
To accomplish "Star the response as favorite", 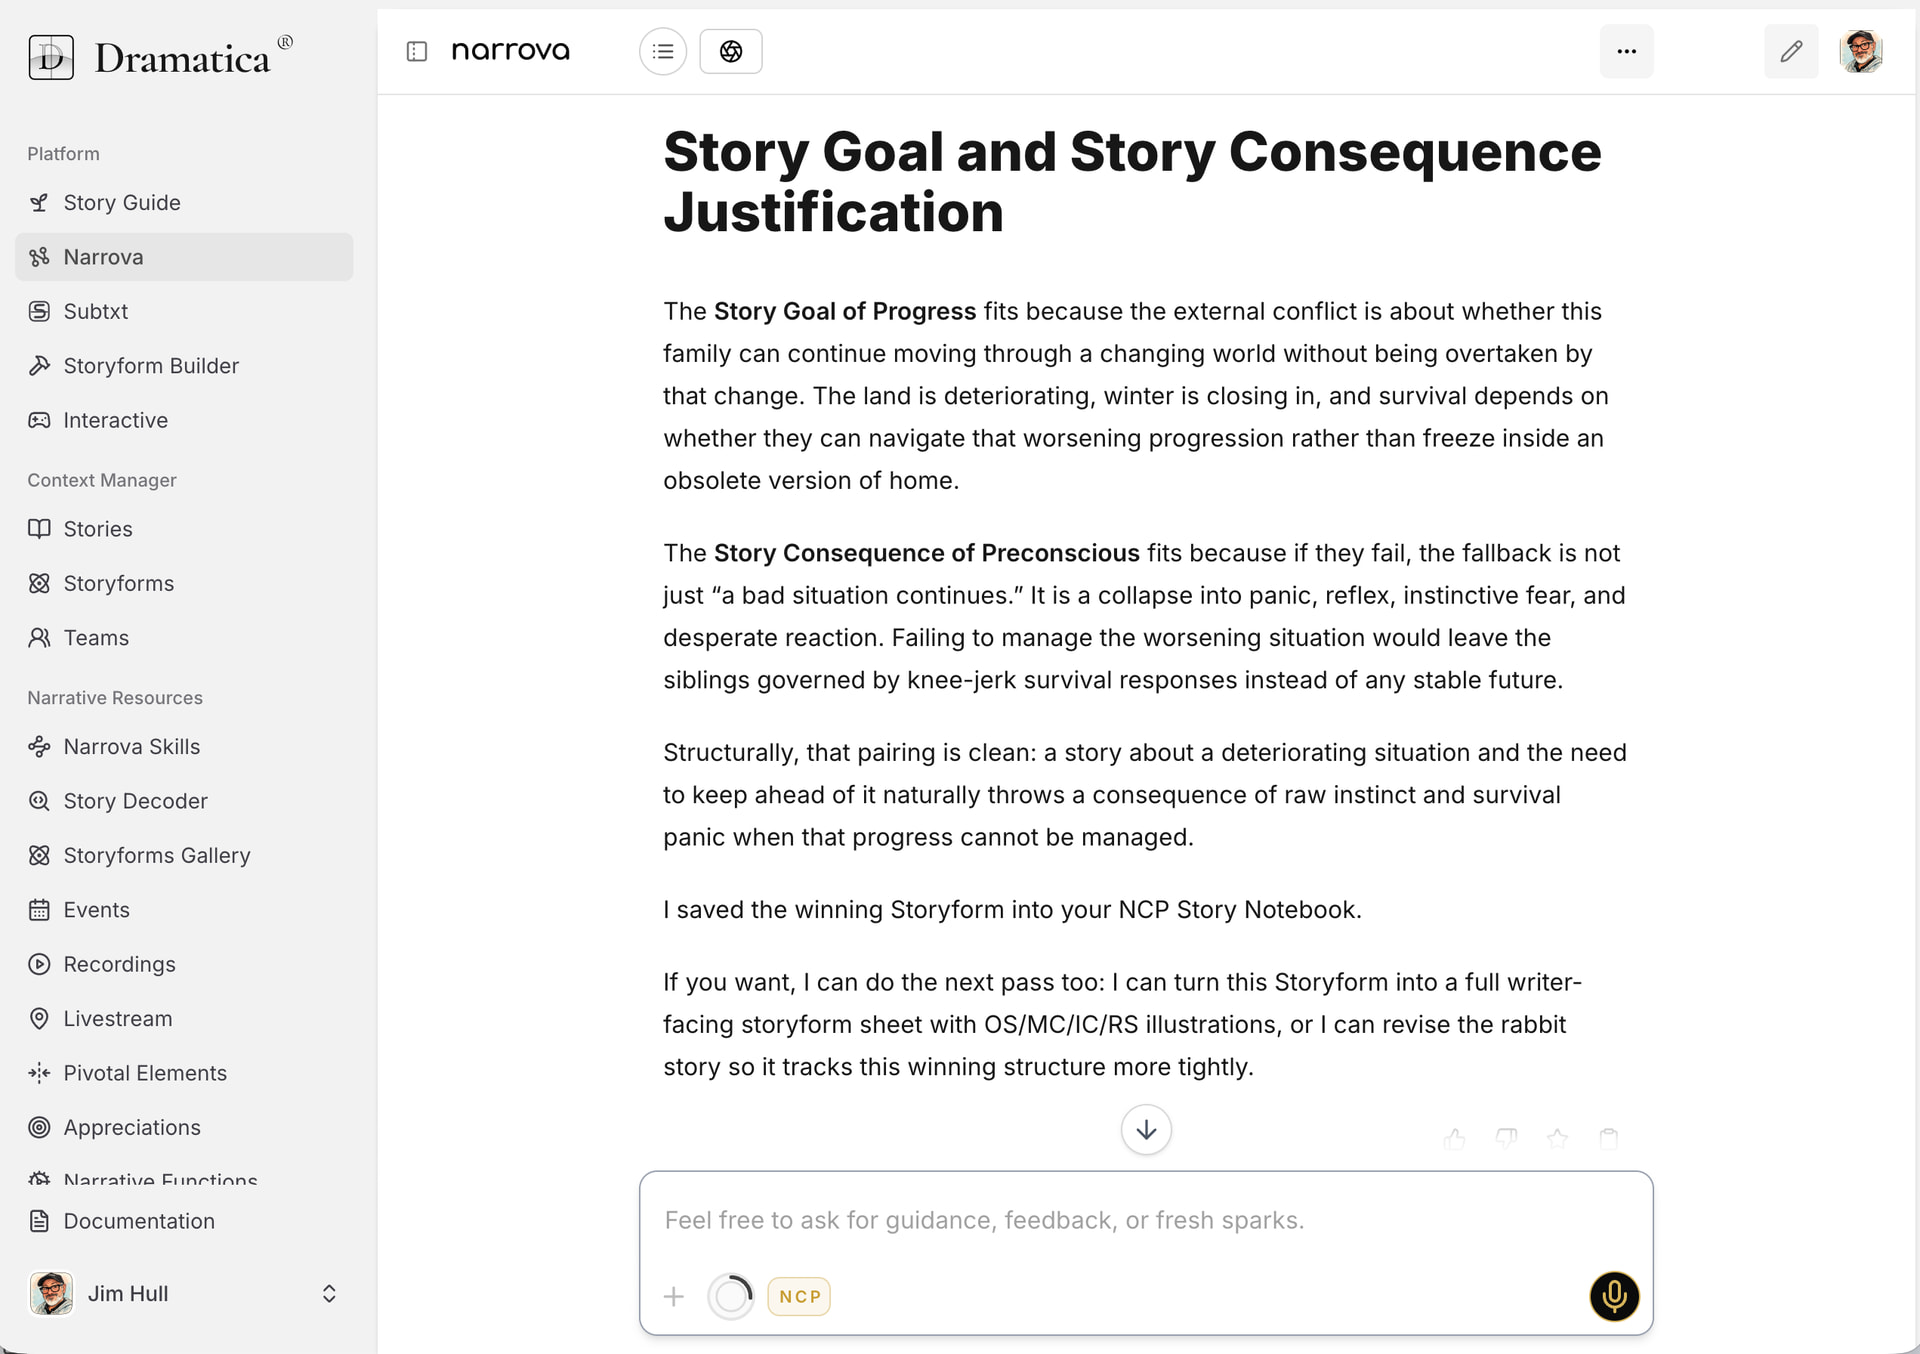I will click(1557, 1138).
